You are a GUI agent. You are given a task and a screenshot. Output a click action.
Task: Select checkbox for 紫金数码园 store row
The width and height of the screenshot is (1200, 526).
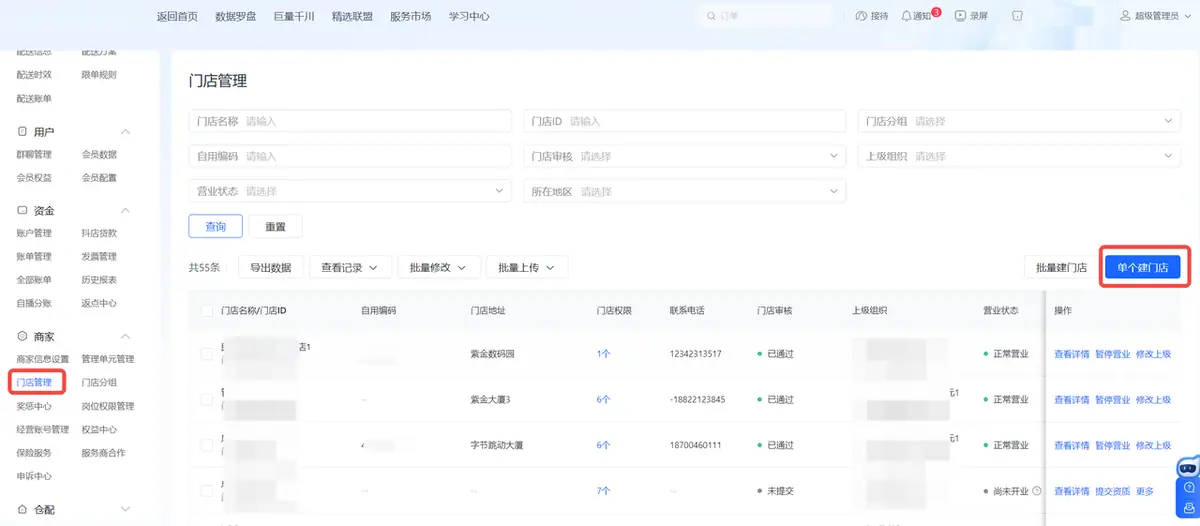[x=207, y=354]
